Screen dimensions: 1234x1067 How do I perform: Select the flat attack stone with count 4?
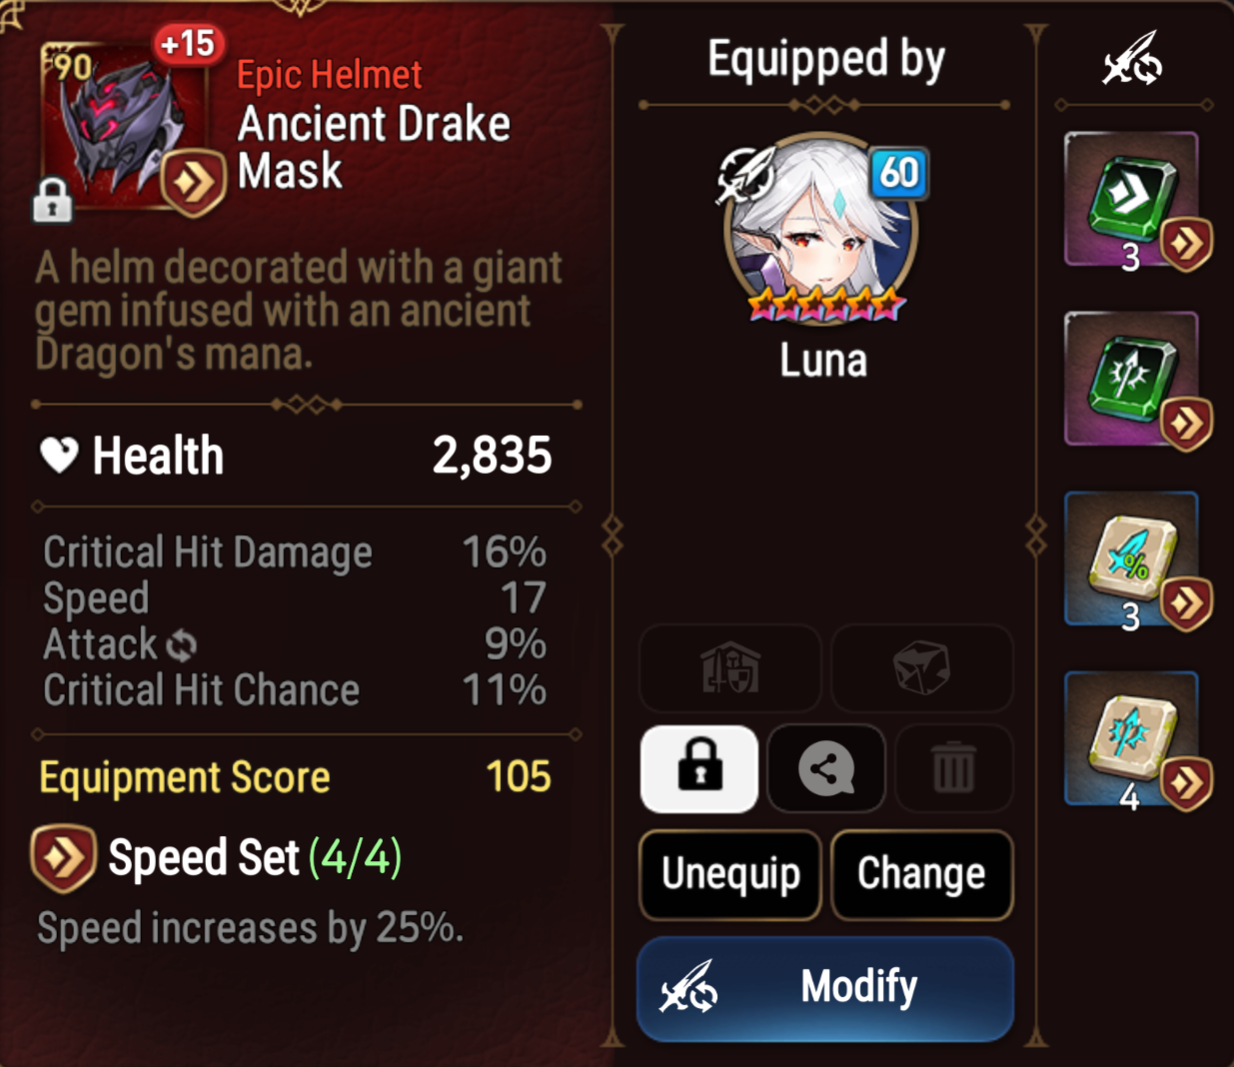(1132, 739)
